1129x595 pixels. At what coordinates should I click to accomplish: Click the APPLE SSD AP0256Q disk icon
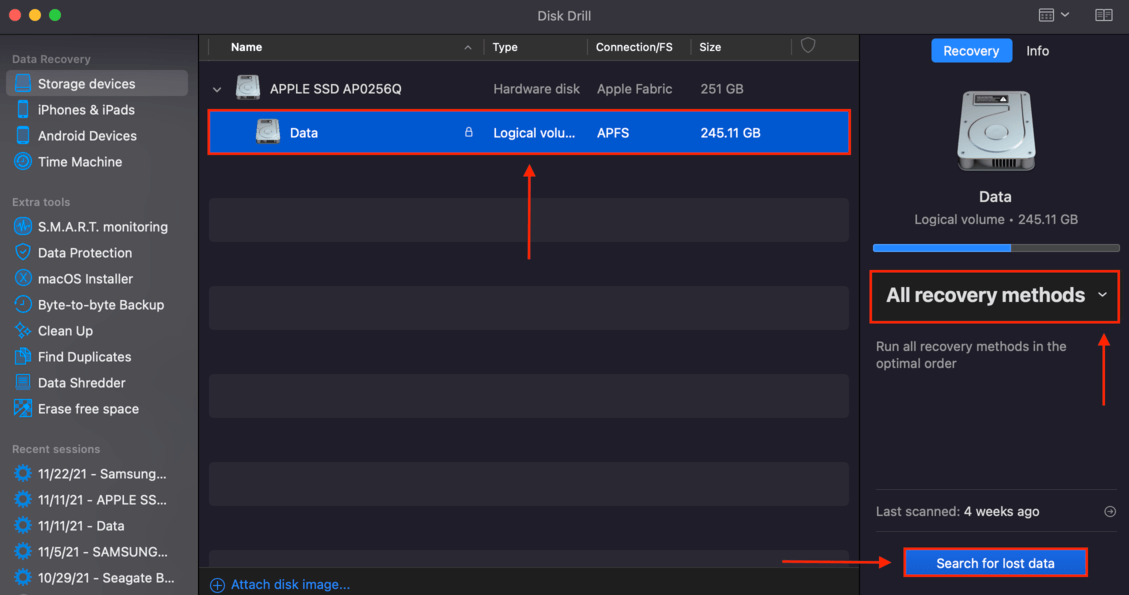(248, 88)
